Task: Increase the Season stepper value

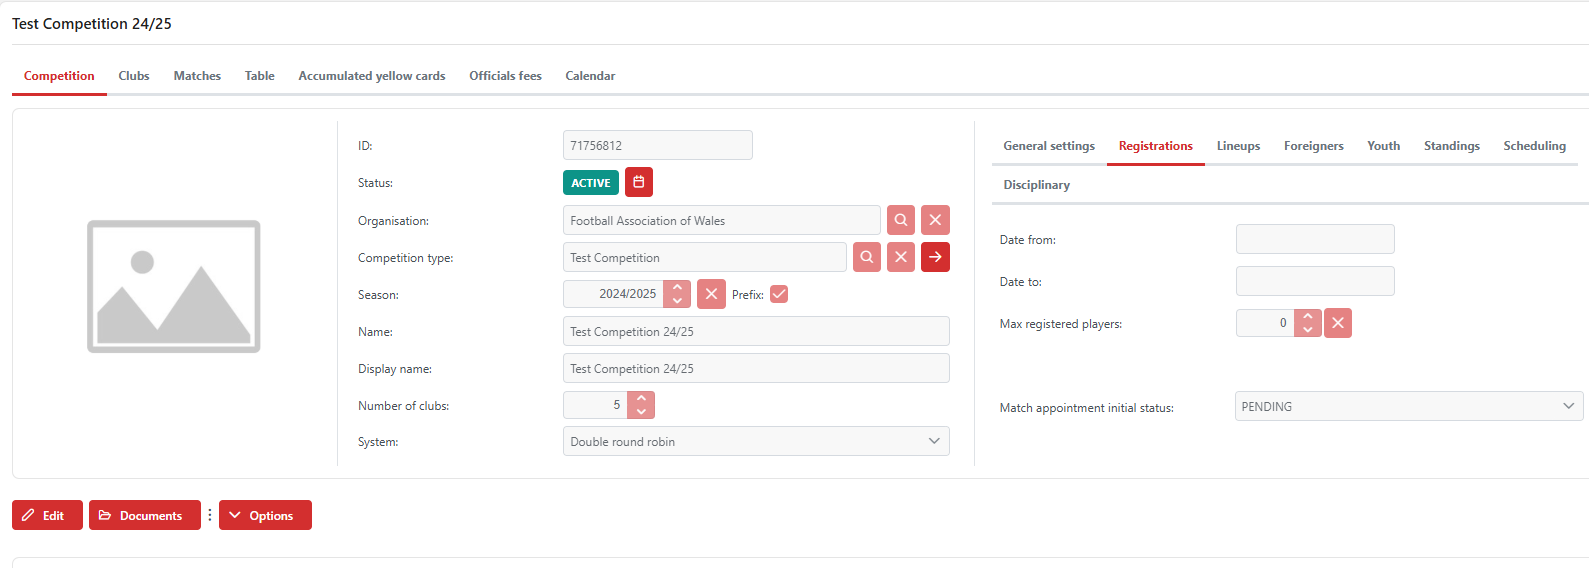Action: click(677, 288)
